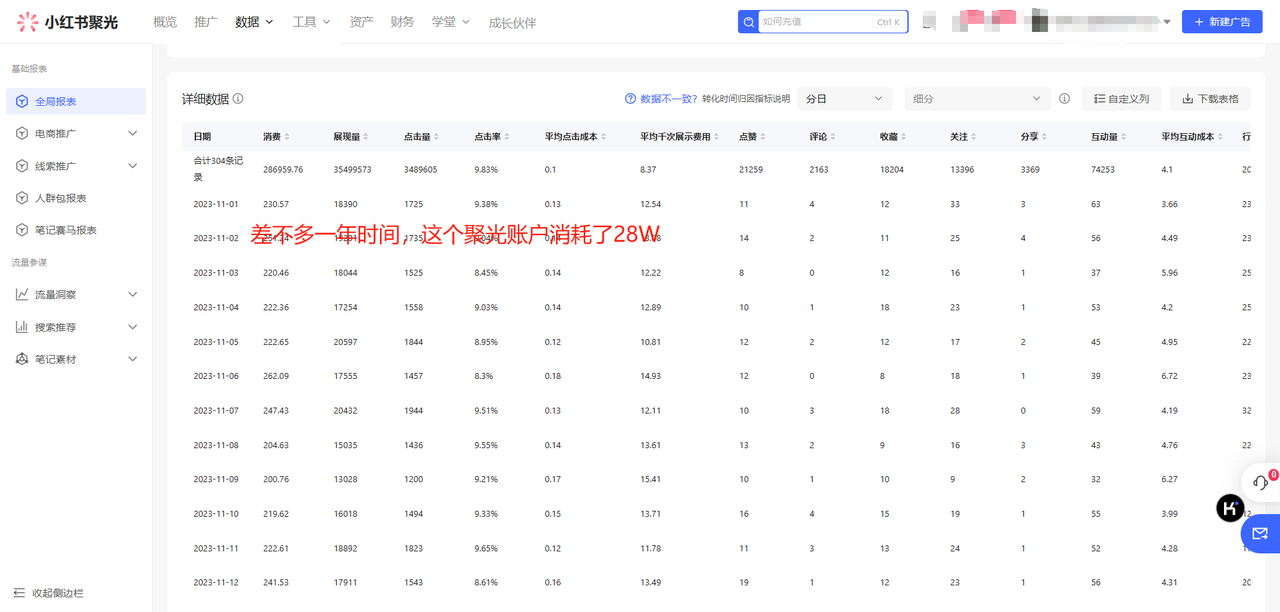Screen dimensions: 1280x612
Task: Open the 分日 dropdown
Action: pyautogui.click(x=844, y=99)
